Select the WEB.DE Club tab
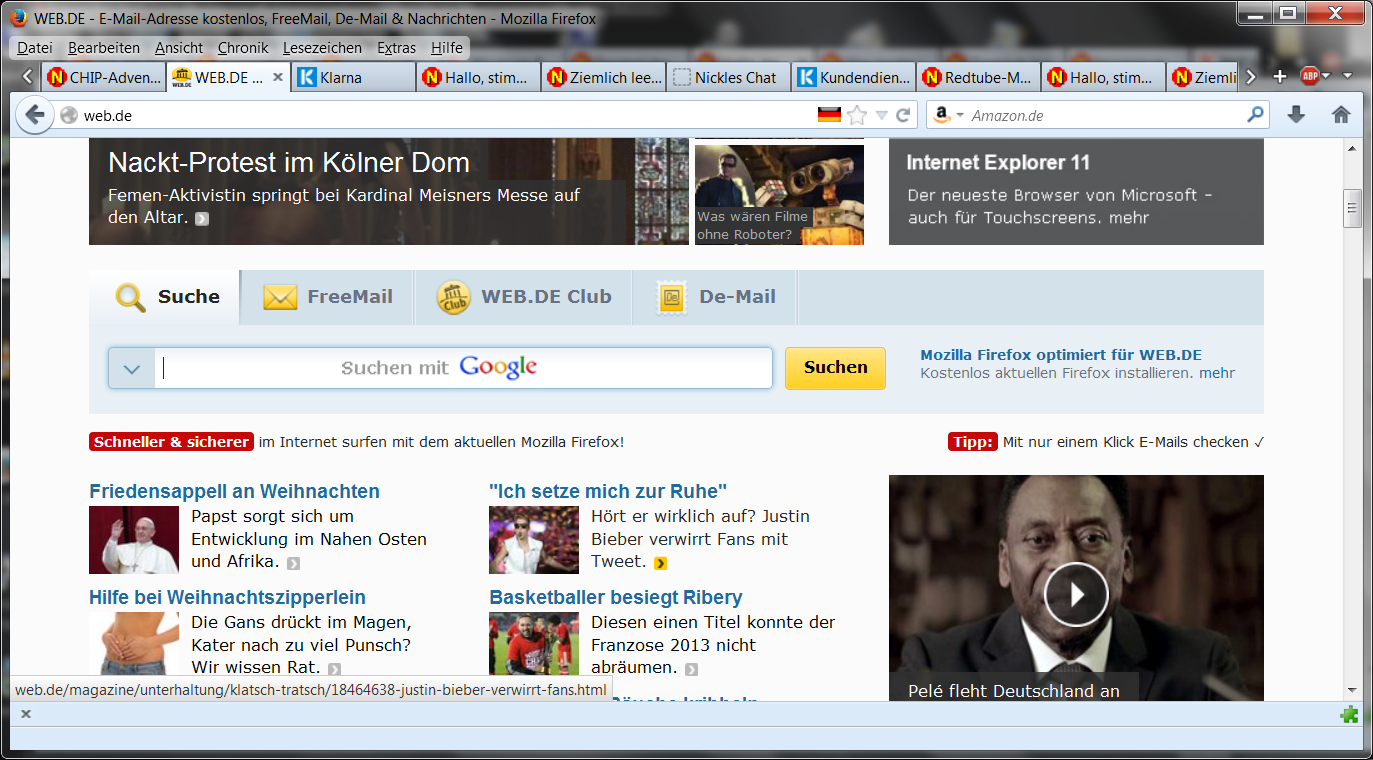 (x=524, y=297)
